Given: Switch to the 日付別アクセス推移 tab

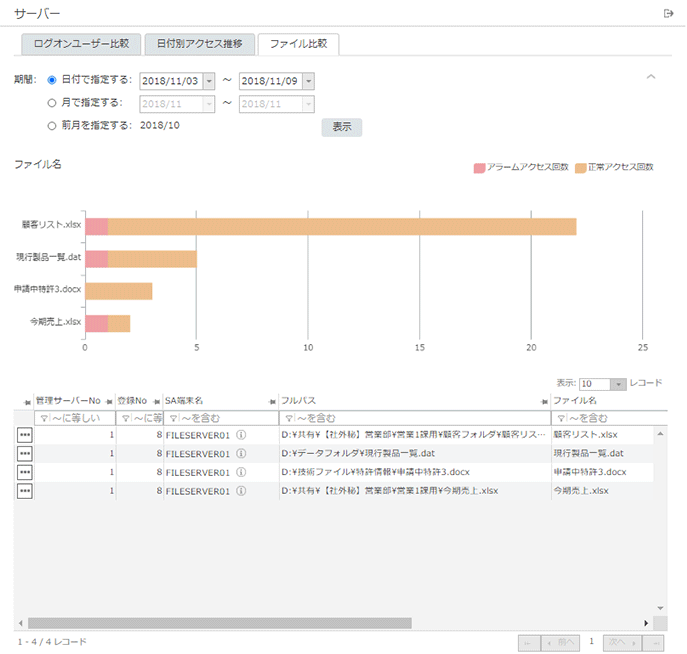Looking at the screenshot, I should tap(199, 44).
